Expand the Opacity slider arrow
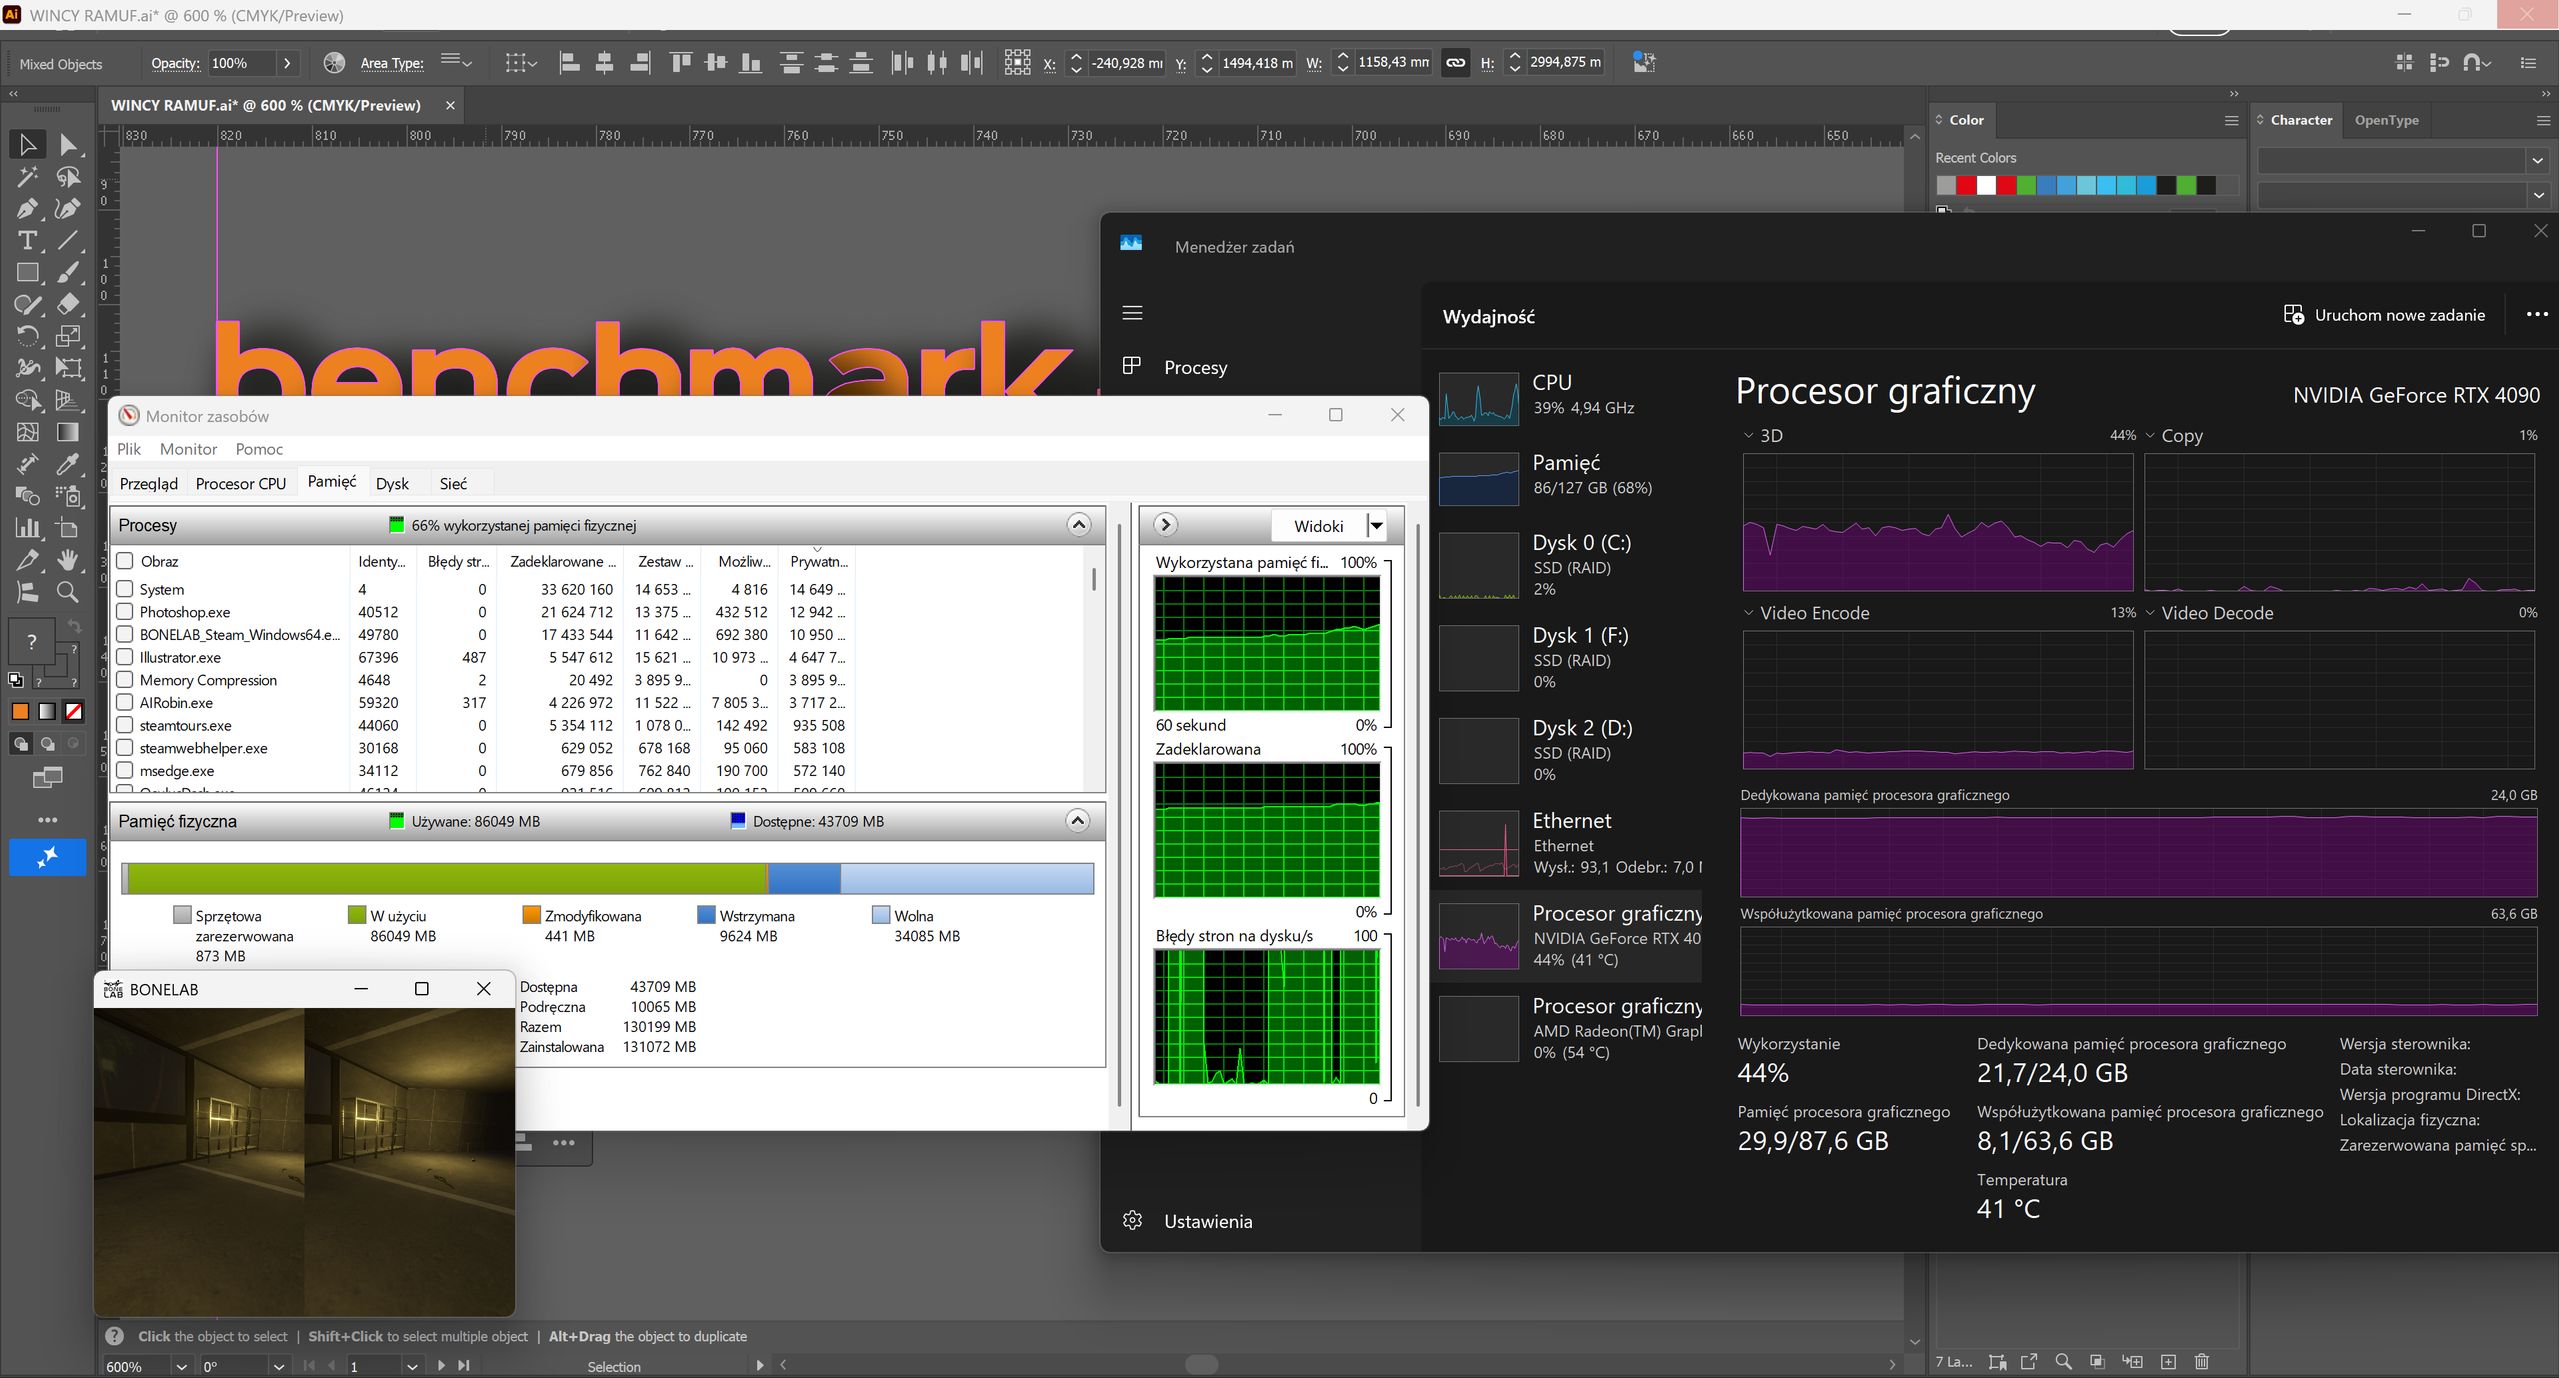Screen dimensions: 2559x1378 click(287, 63)
